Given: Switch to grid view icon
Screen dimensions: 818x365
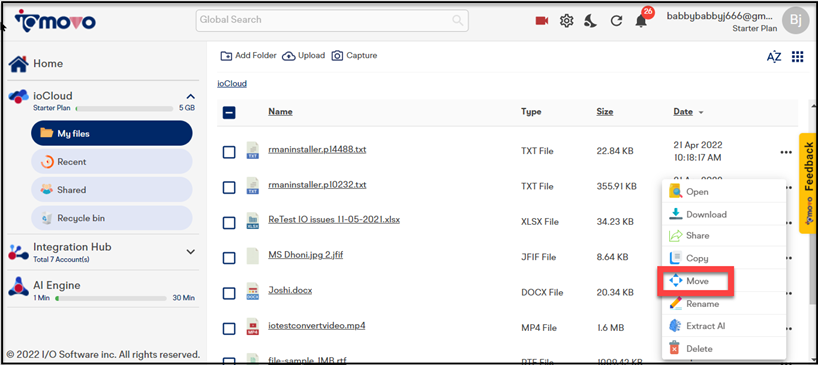Looking at the screenshot, I should pos(797,56).
